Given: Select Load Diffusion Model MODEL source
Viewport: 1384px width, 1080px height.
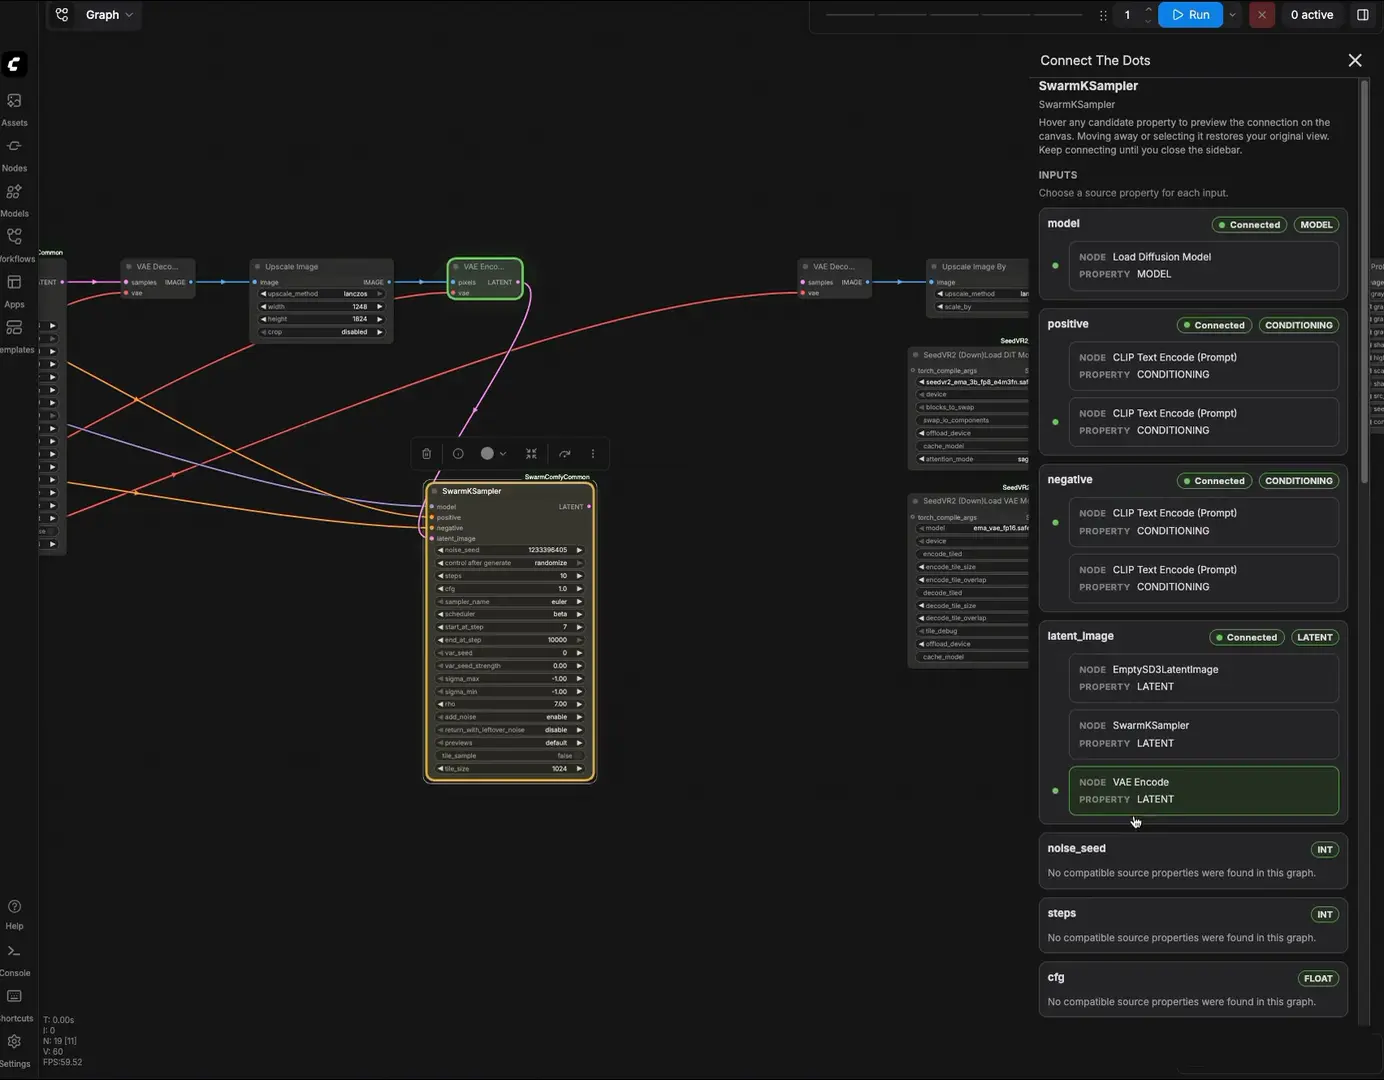Looking at the screenshot, I should pyautogui.click(x=1203, y=266).
